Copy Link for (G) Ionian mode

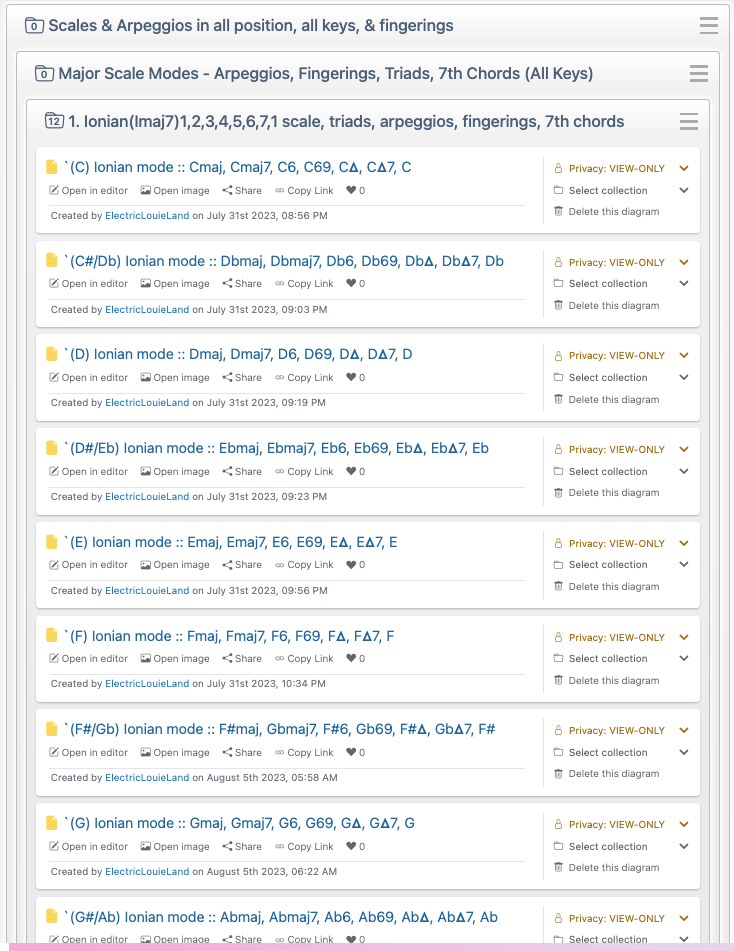(x=304, y=846)
